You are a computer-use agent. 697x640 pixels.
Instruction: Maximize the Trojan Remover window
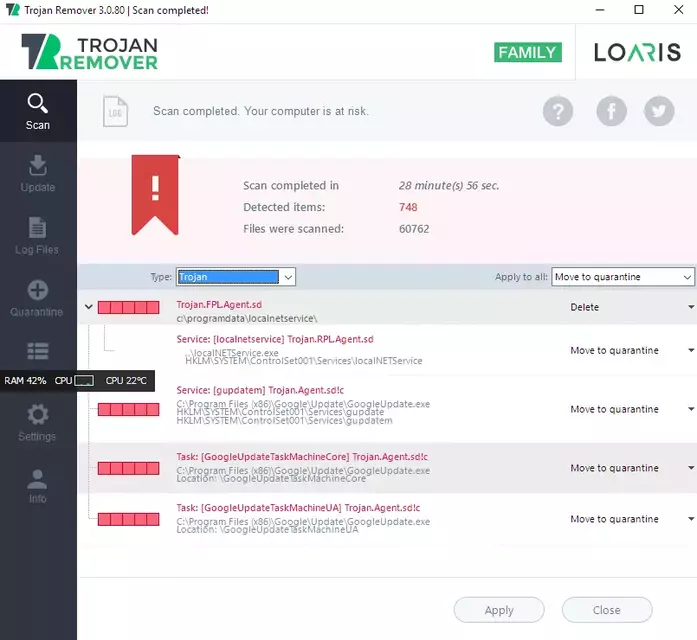[639, 10]
